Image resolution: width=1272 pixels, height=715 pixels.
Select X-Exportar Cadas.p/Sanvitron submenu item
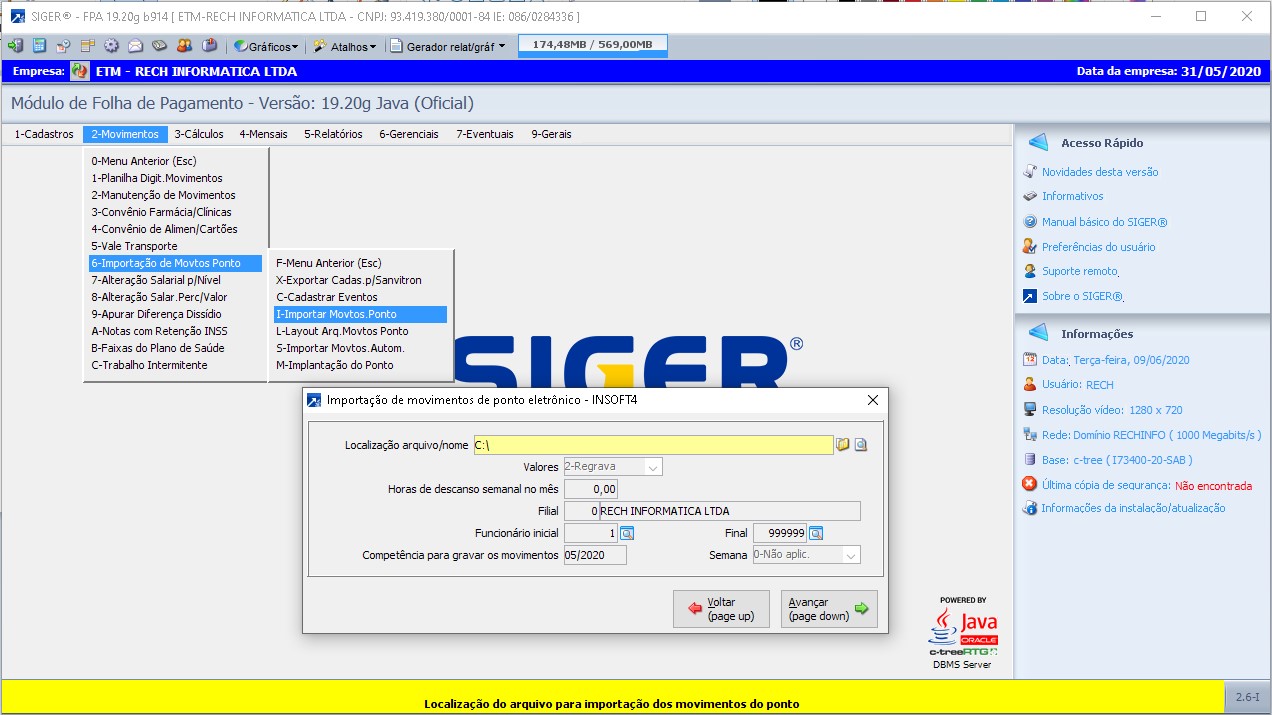click(x=360, y=280)
